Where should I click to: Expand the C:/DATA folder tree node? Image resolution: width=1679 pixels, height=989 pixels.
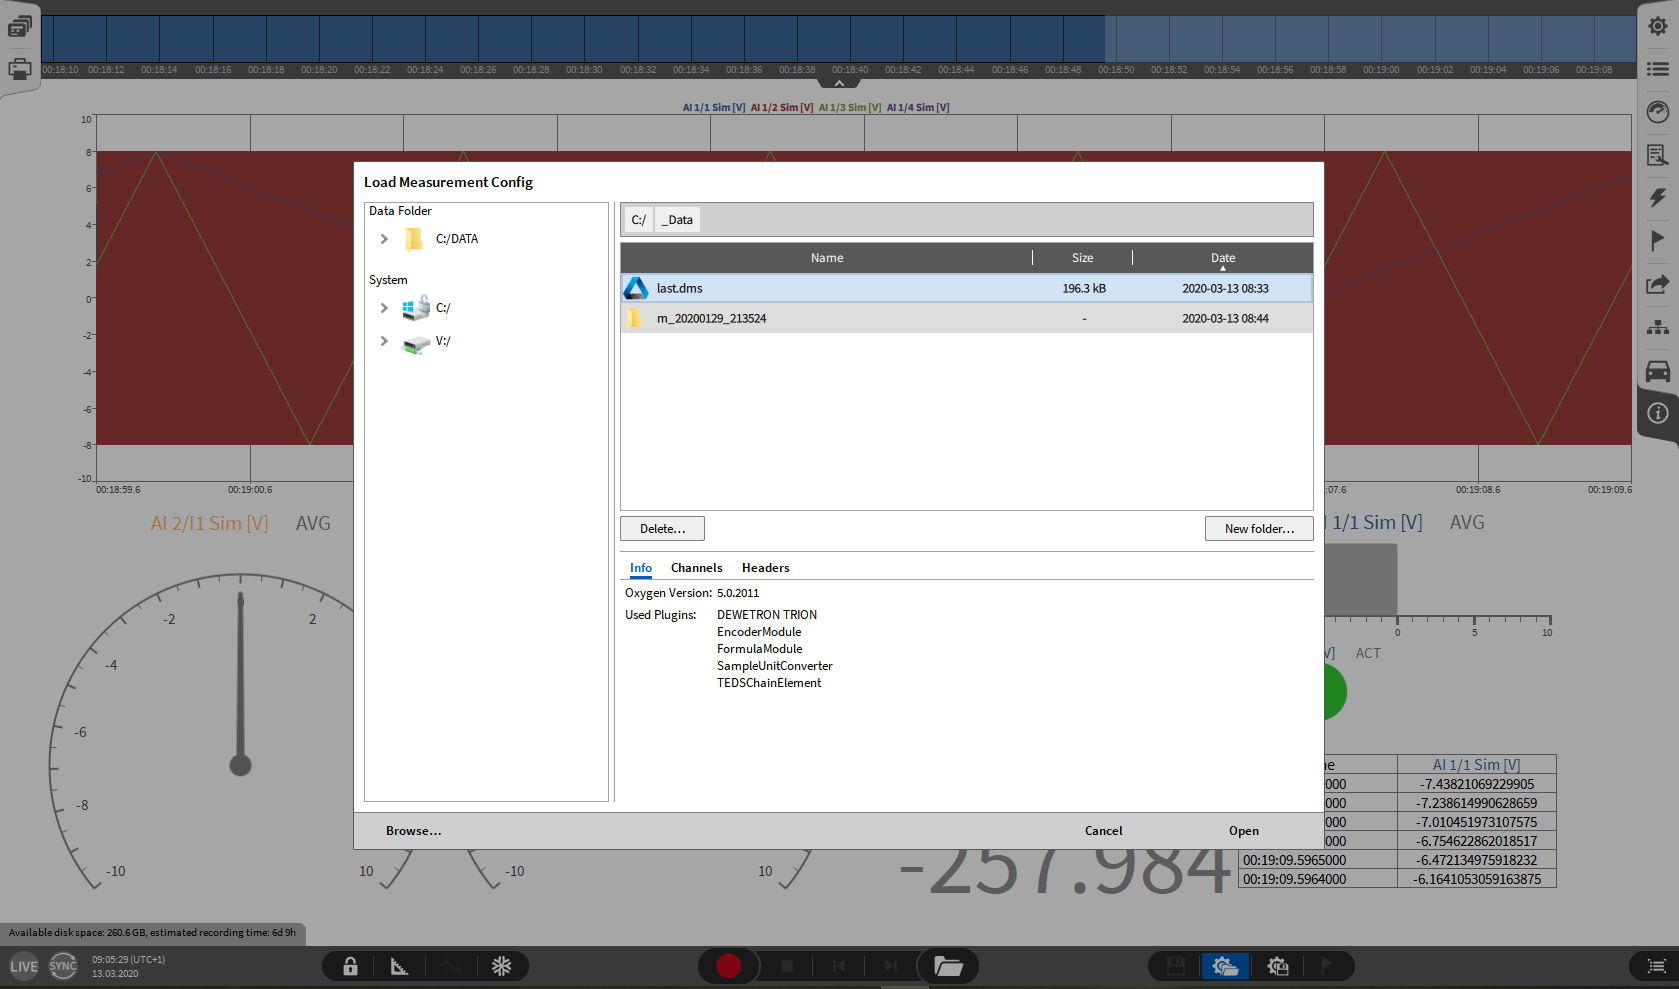(384, 239)
